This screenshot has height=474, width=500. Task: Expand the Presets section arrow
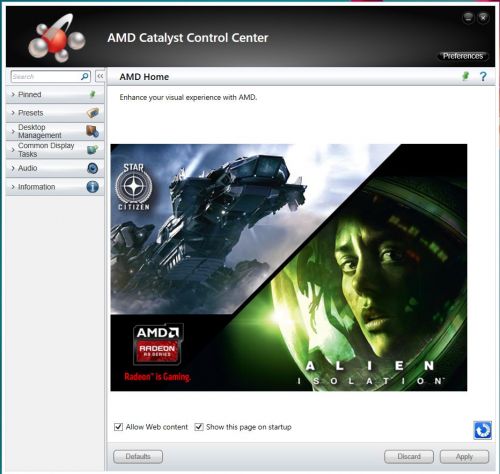(x=13, y=113)
